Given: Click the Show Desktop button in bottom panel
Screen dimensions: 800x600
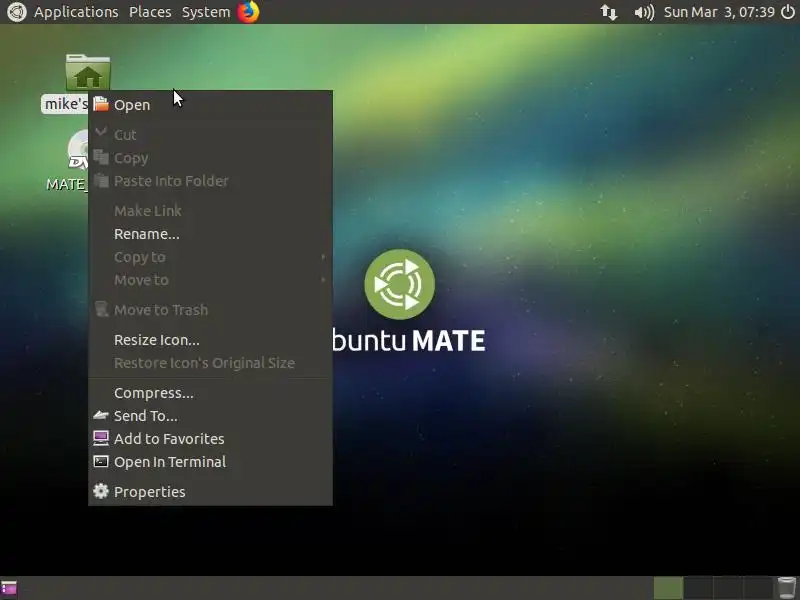Looking at the screenshot, I should pos(9,588).
